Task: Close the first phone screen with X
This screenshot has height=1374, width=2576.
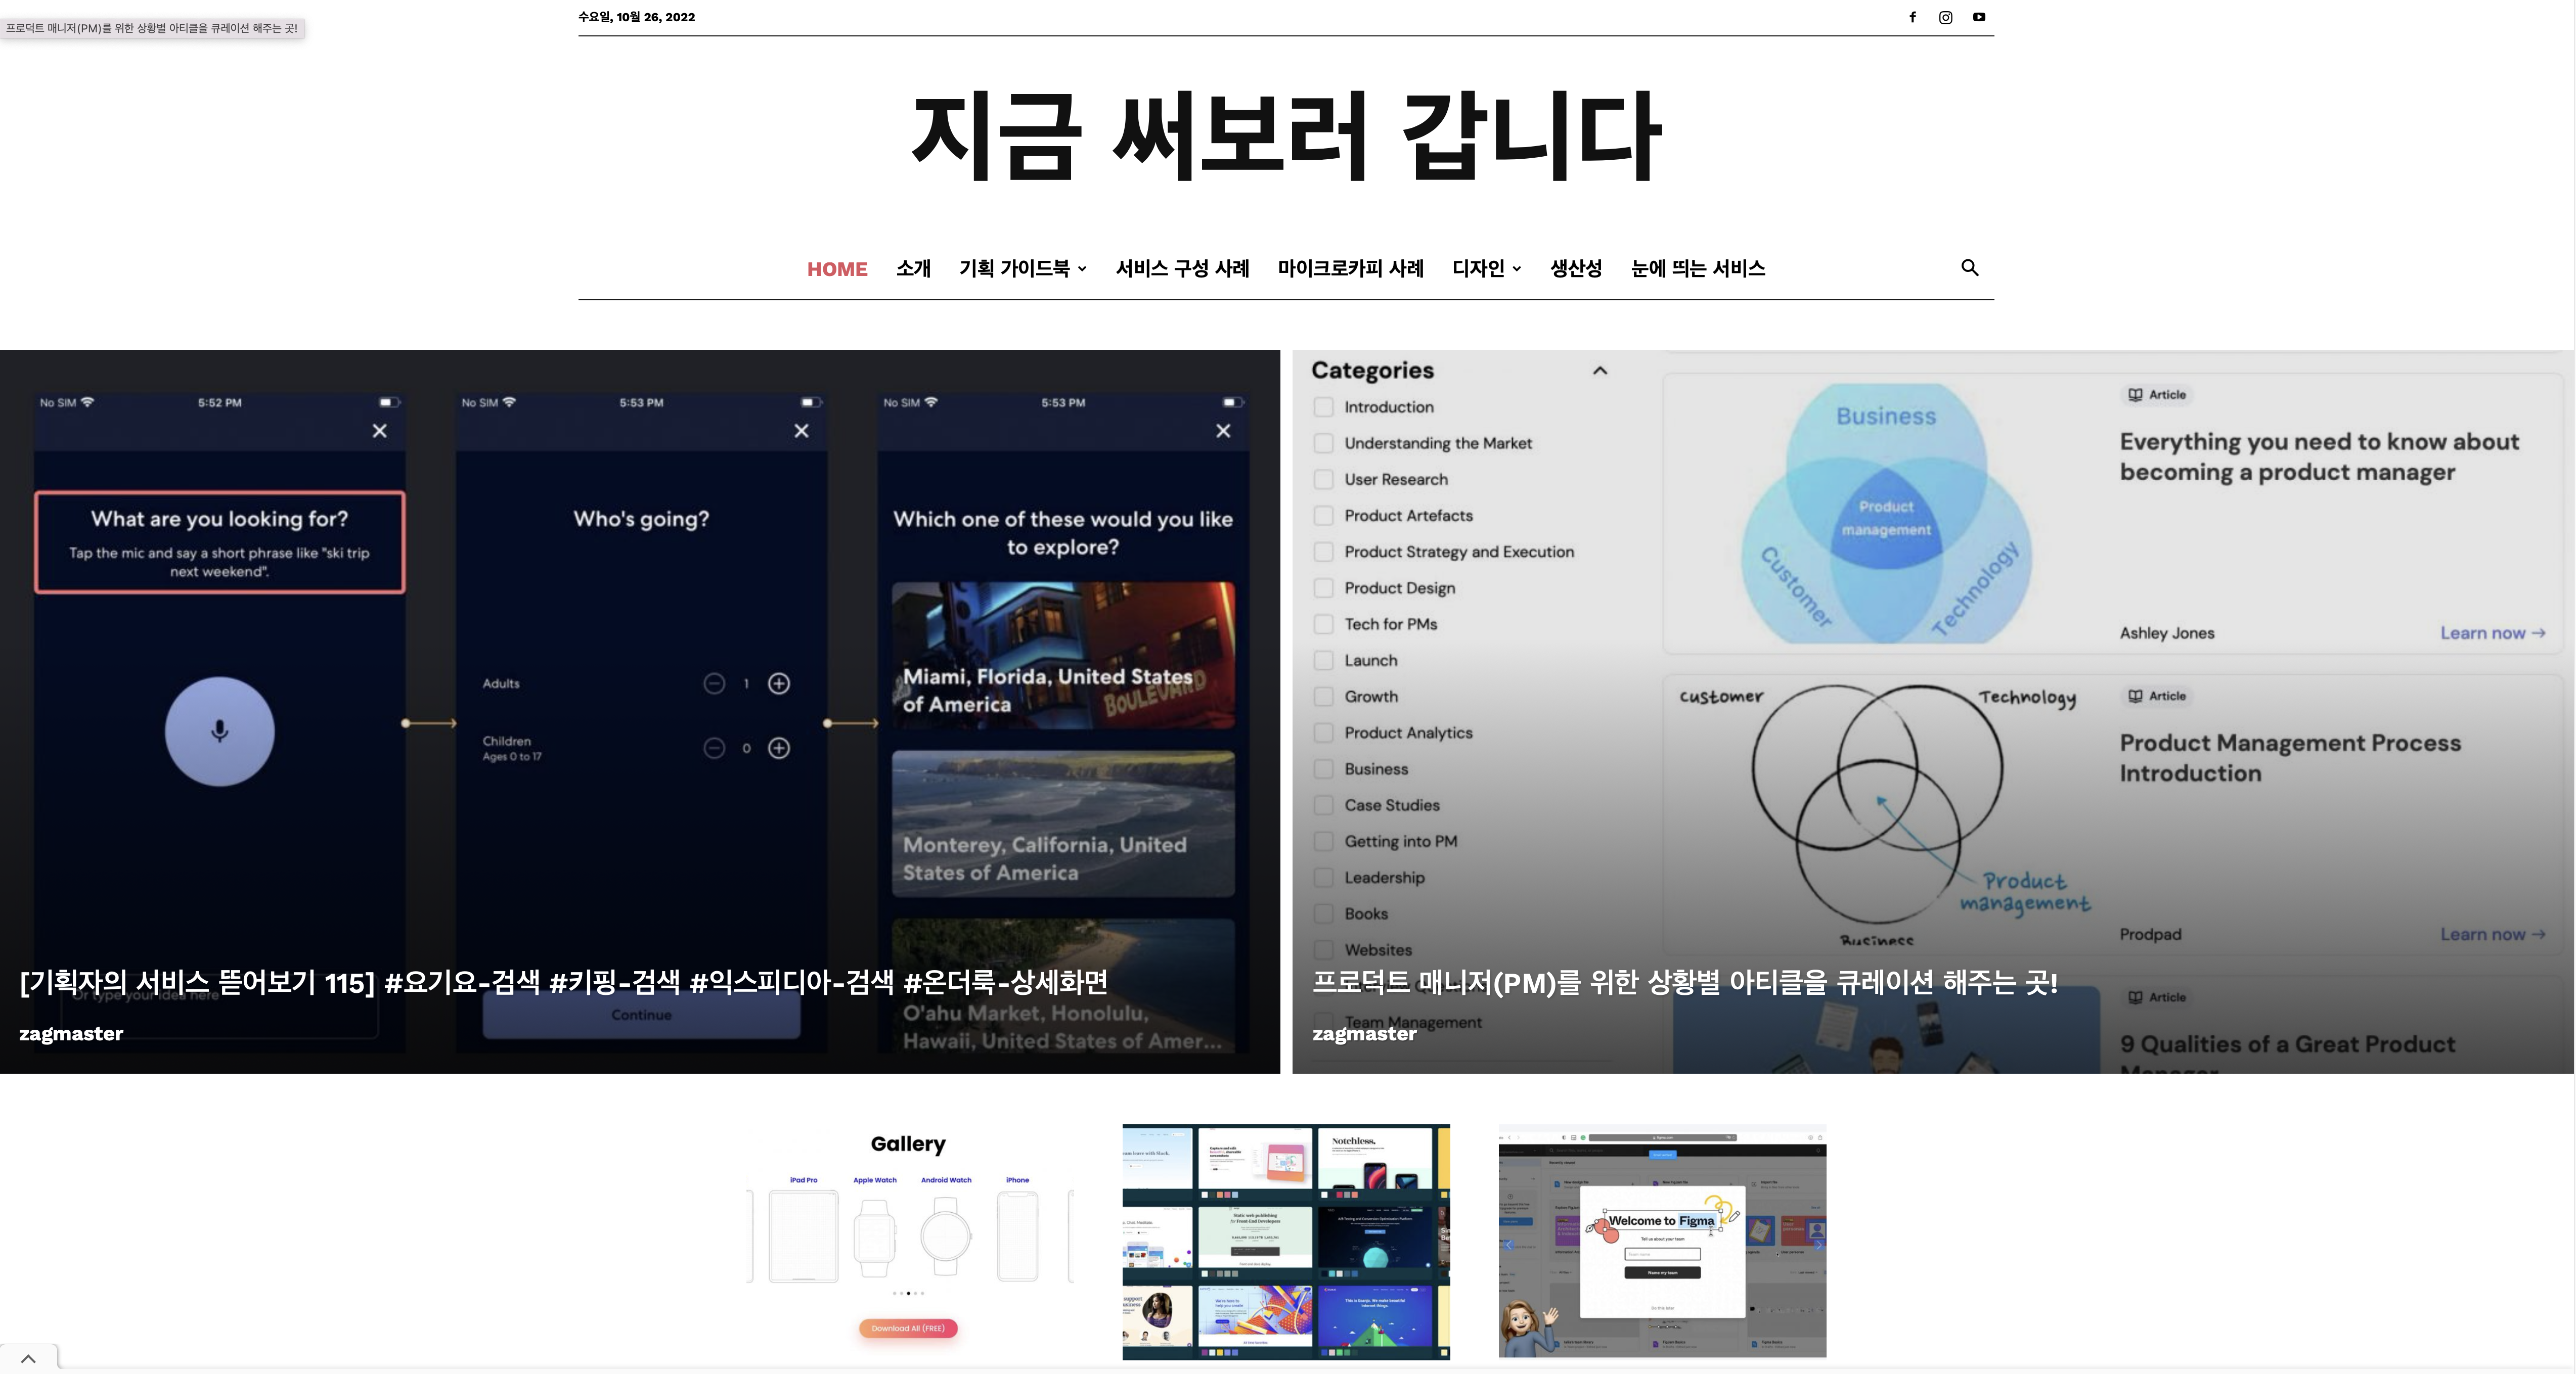Action: click(379, 431)
